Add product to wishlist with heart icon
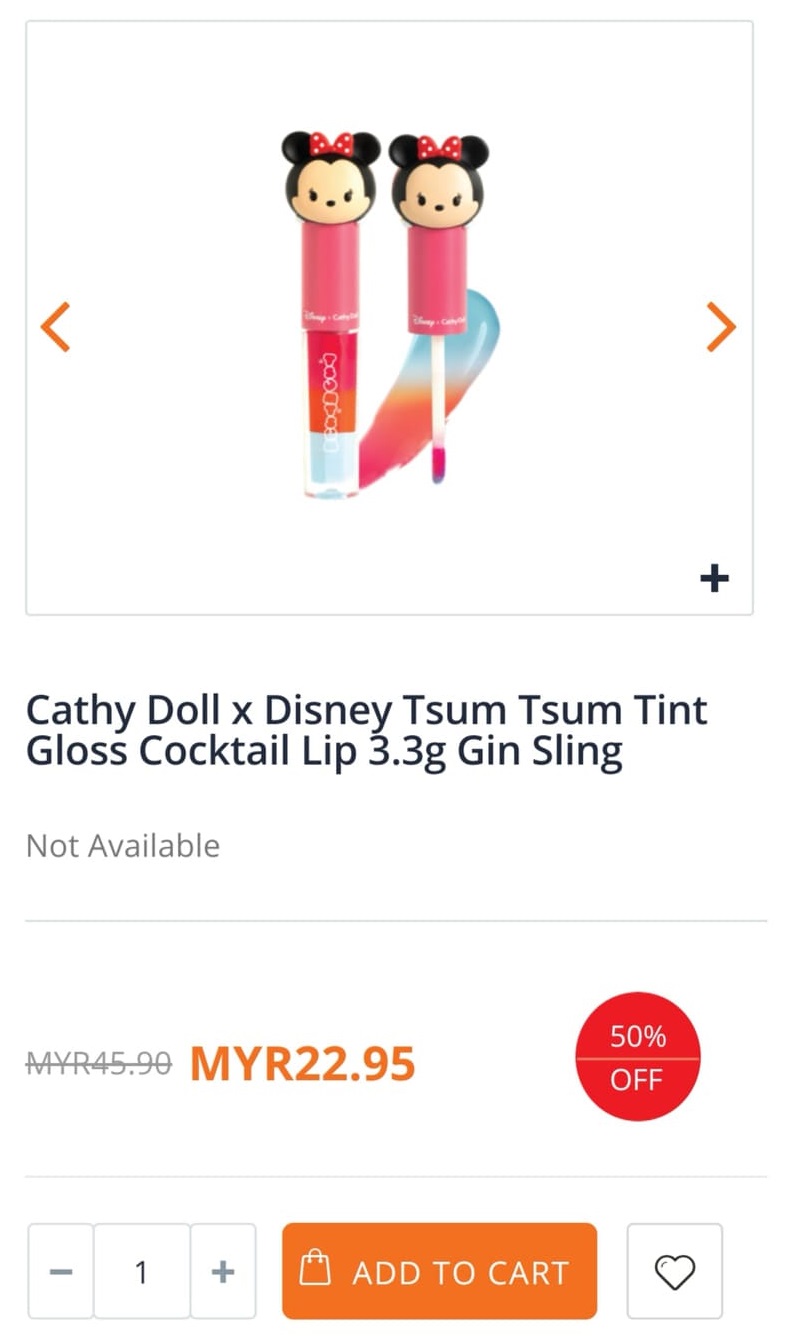 674,1271
